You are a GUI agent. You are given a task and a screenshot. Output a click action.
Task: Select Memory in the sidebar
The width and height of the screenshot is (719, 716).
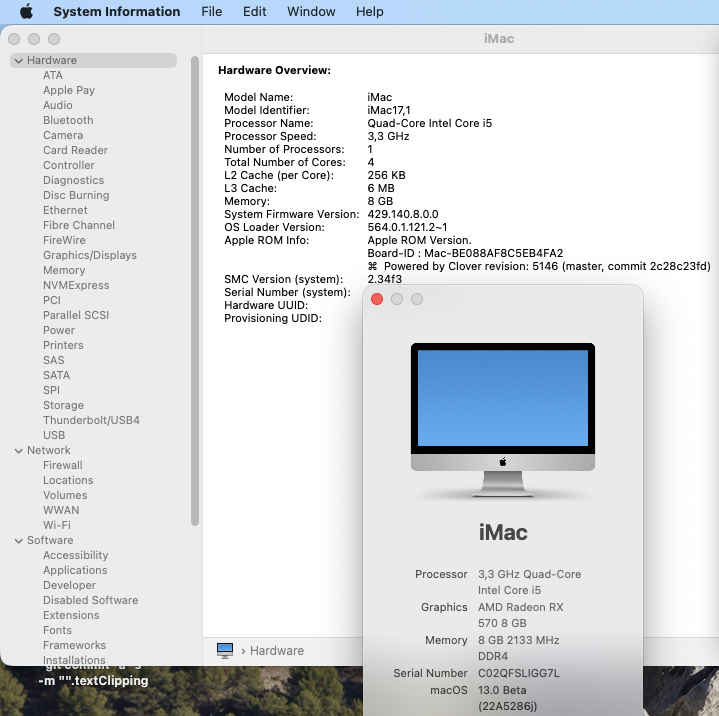tap(64, 270)
